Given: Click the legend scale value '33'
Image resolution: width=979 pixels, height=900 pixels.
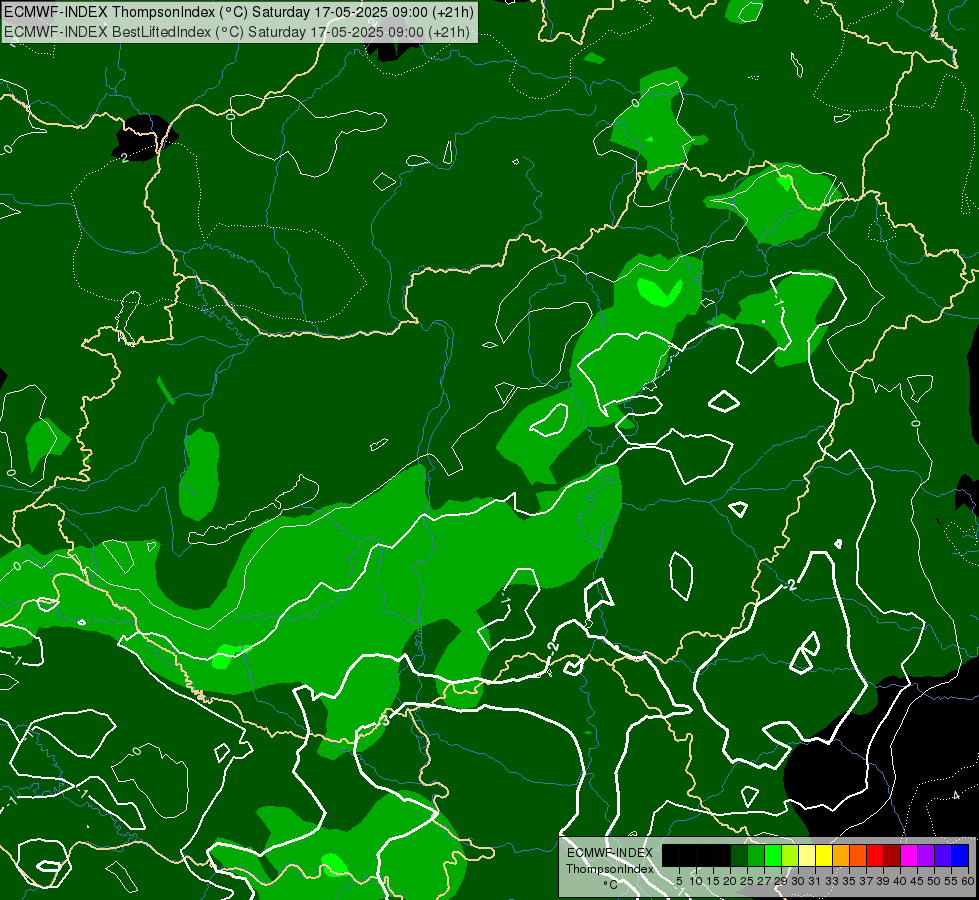Looking at the screenshot, I should (832, 881).
